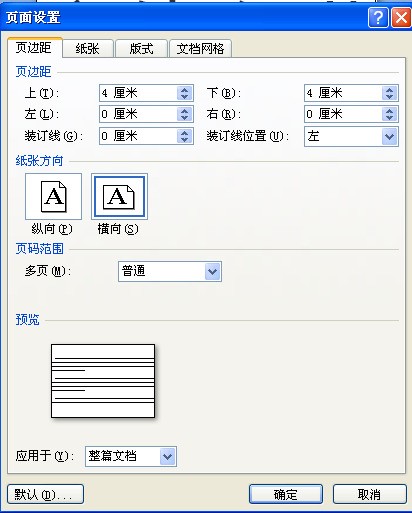Increase the 装订线 gutter value
This screenshot has width=412, height=513.
(x=185, y=132)
